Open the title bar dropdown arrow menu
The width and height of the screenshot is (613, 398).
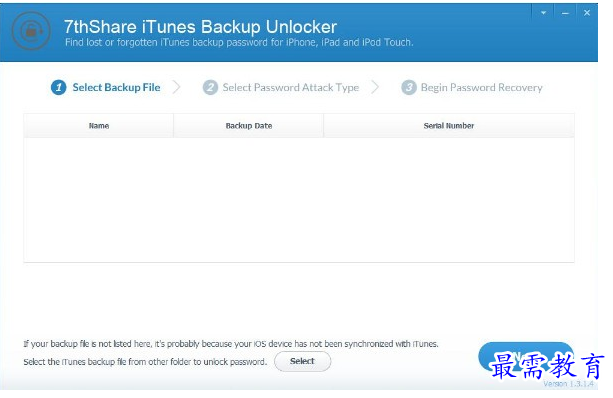coord(543,13)
